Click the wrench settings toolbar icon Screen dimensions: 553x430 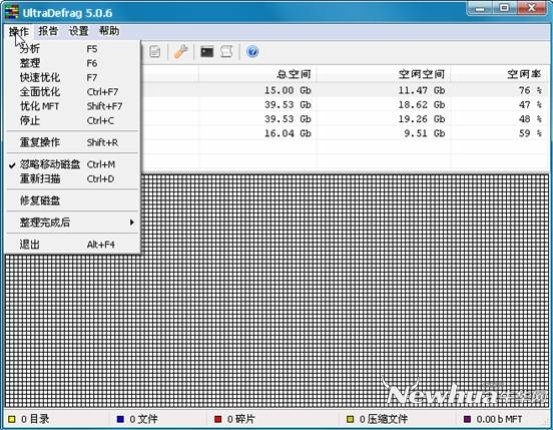[181, 52]
